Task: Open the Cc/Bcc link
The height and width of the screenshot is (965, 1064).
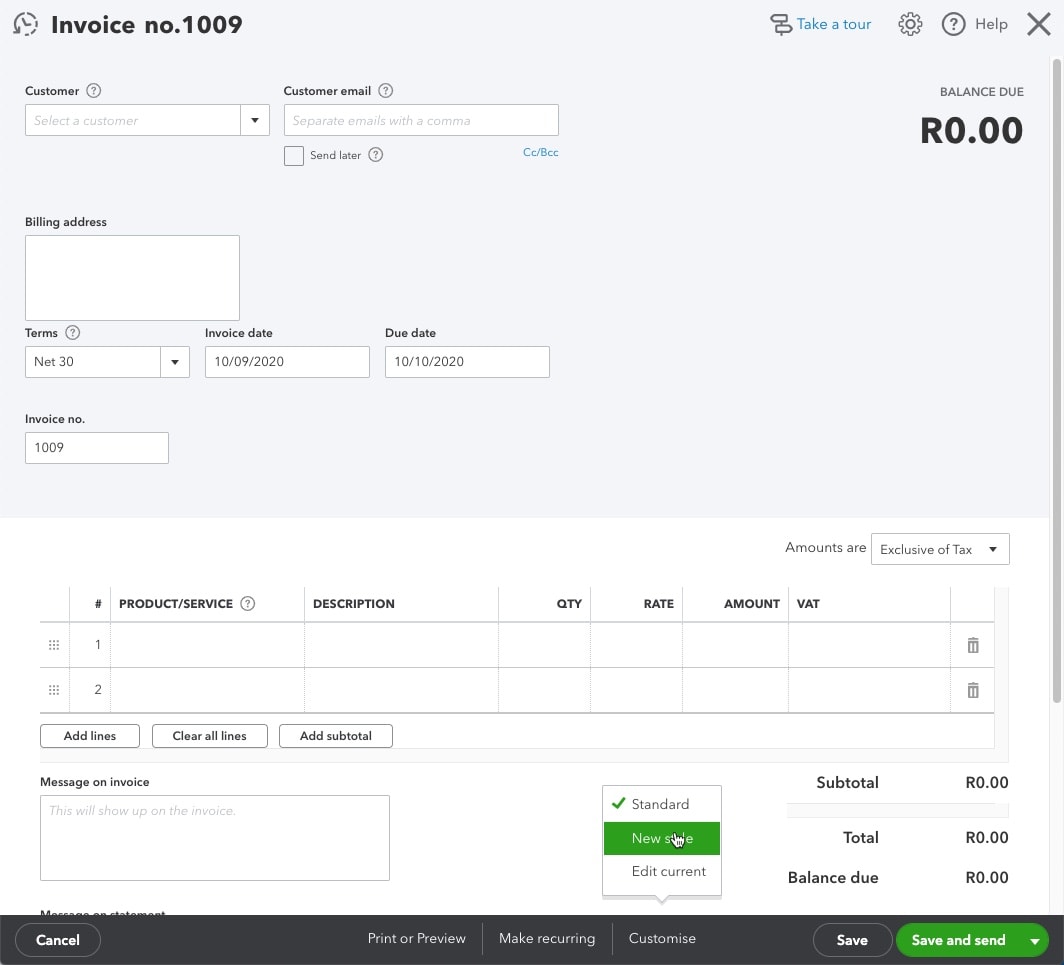Action: [x=540, y=152]
